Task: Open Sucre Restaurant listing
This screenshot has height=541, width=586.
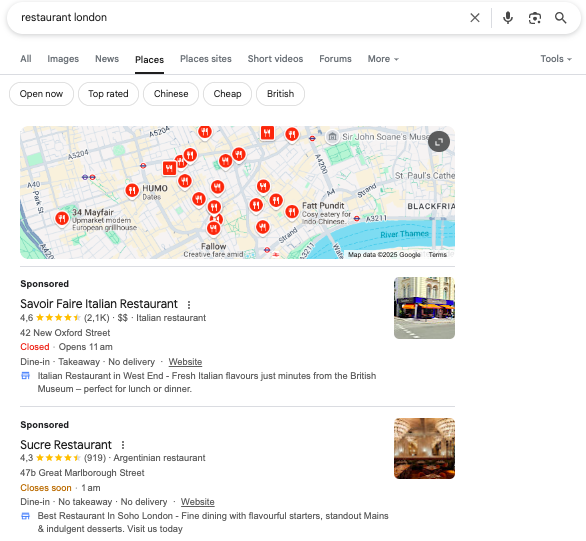Action: (x=66, y=445)
